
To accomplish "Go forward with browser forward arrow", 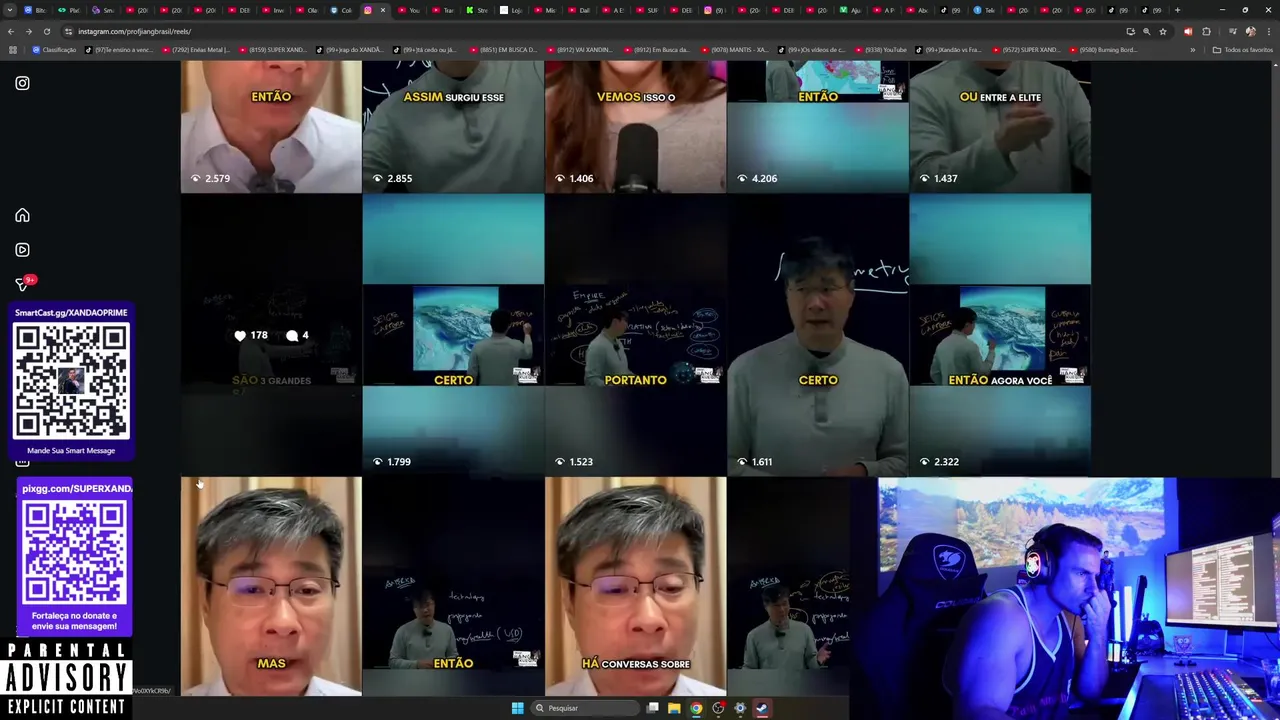I will [29, 31].
